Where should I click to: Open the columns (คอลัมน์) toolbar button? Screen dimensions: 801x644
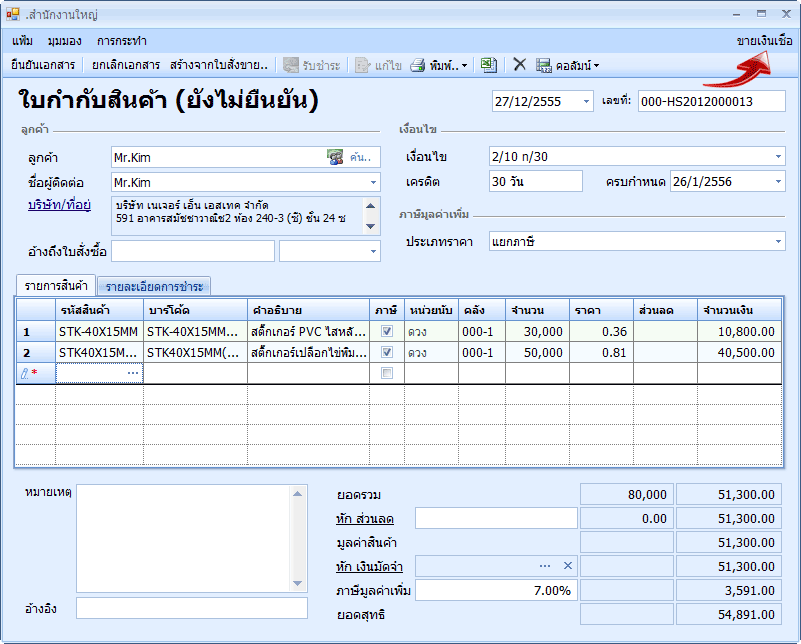[x=567, y=65]
